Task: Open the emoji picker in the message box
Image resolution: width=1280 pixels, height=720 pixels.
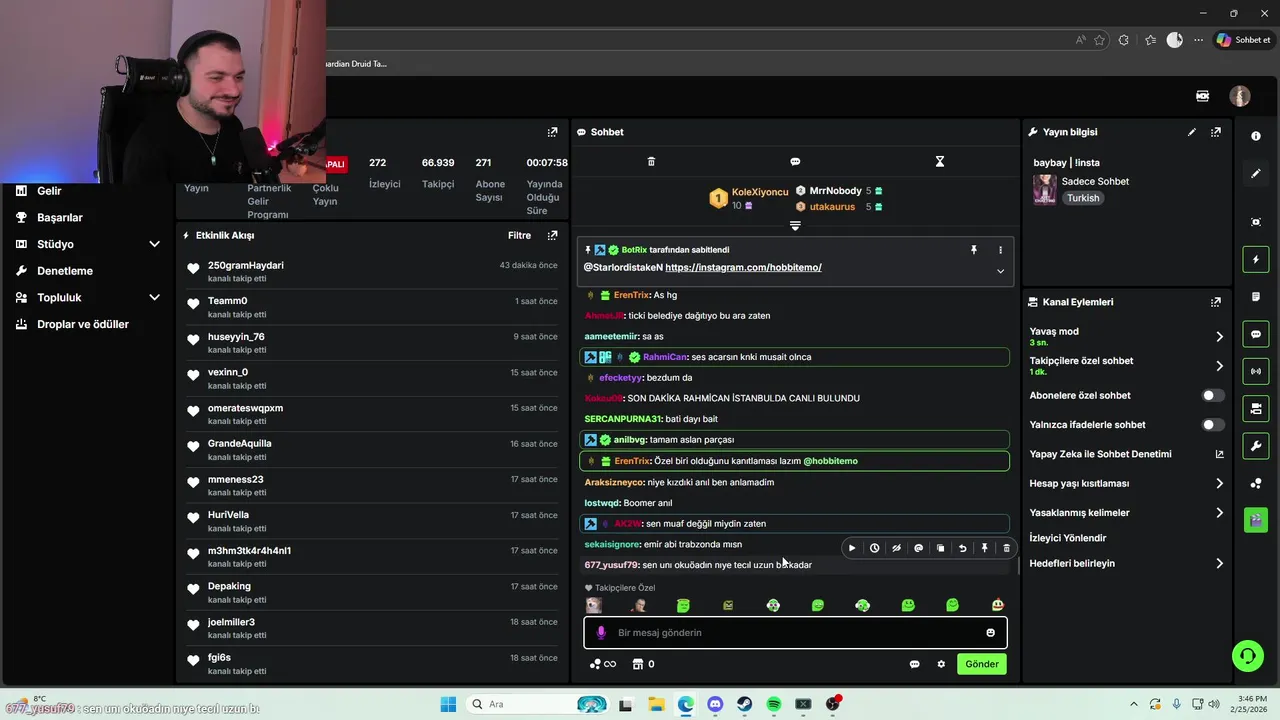Action: 991,633
